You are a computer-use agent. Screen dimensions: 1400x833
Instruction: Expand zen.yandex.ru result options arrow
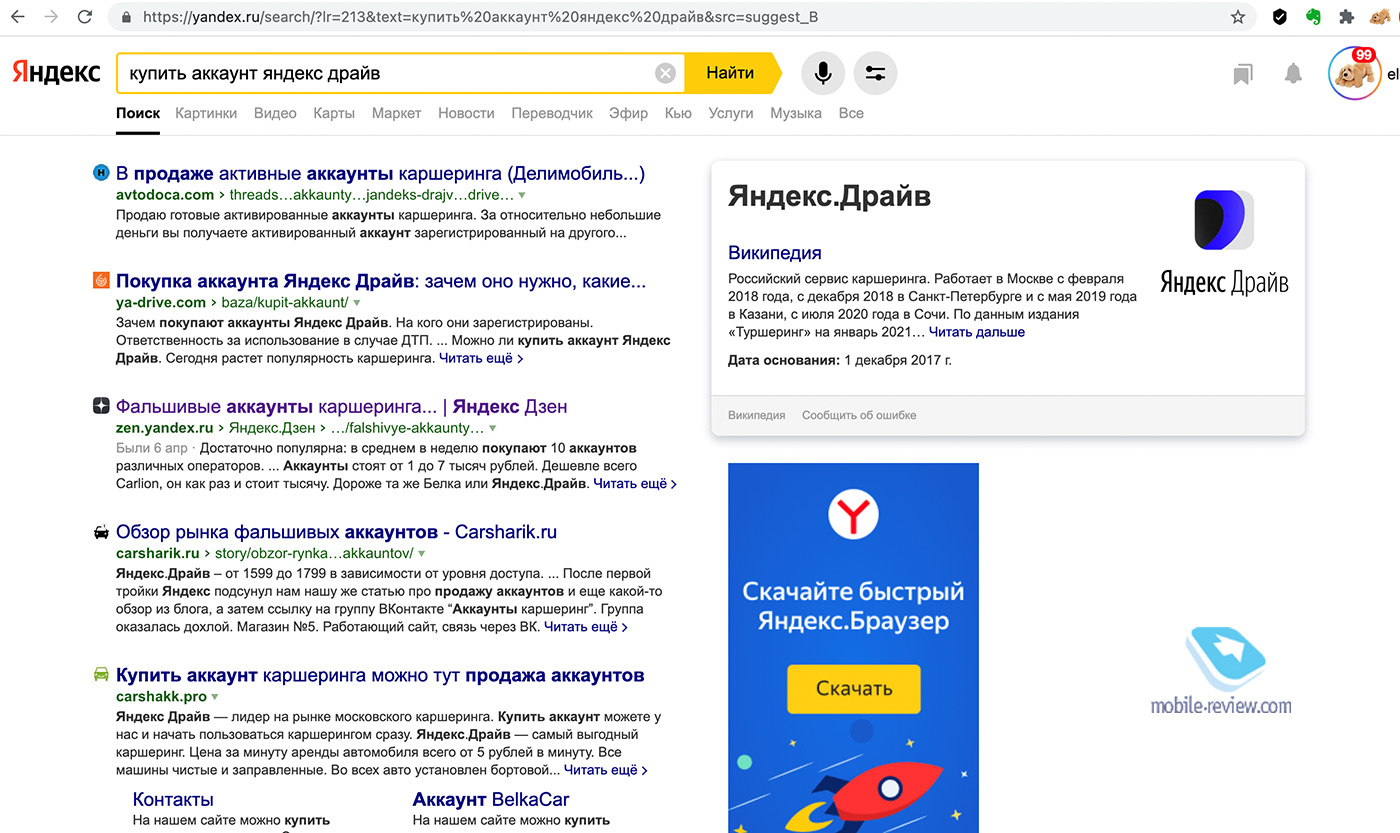(x=492, y=428)
